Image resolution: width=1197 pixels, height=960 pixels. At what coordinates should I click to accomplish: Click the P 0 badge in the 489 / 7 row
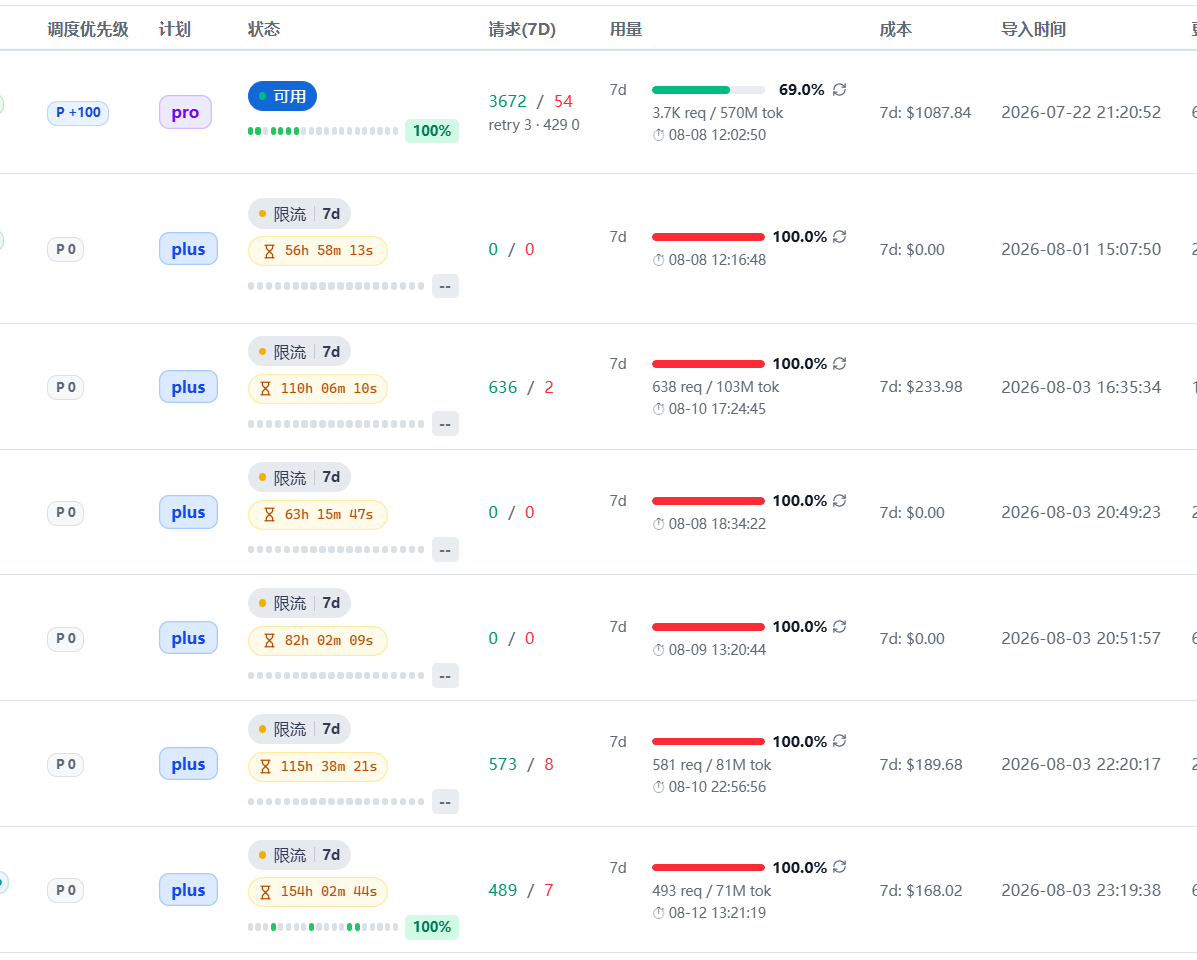click(66, 890)
